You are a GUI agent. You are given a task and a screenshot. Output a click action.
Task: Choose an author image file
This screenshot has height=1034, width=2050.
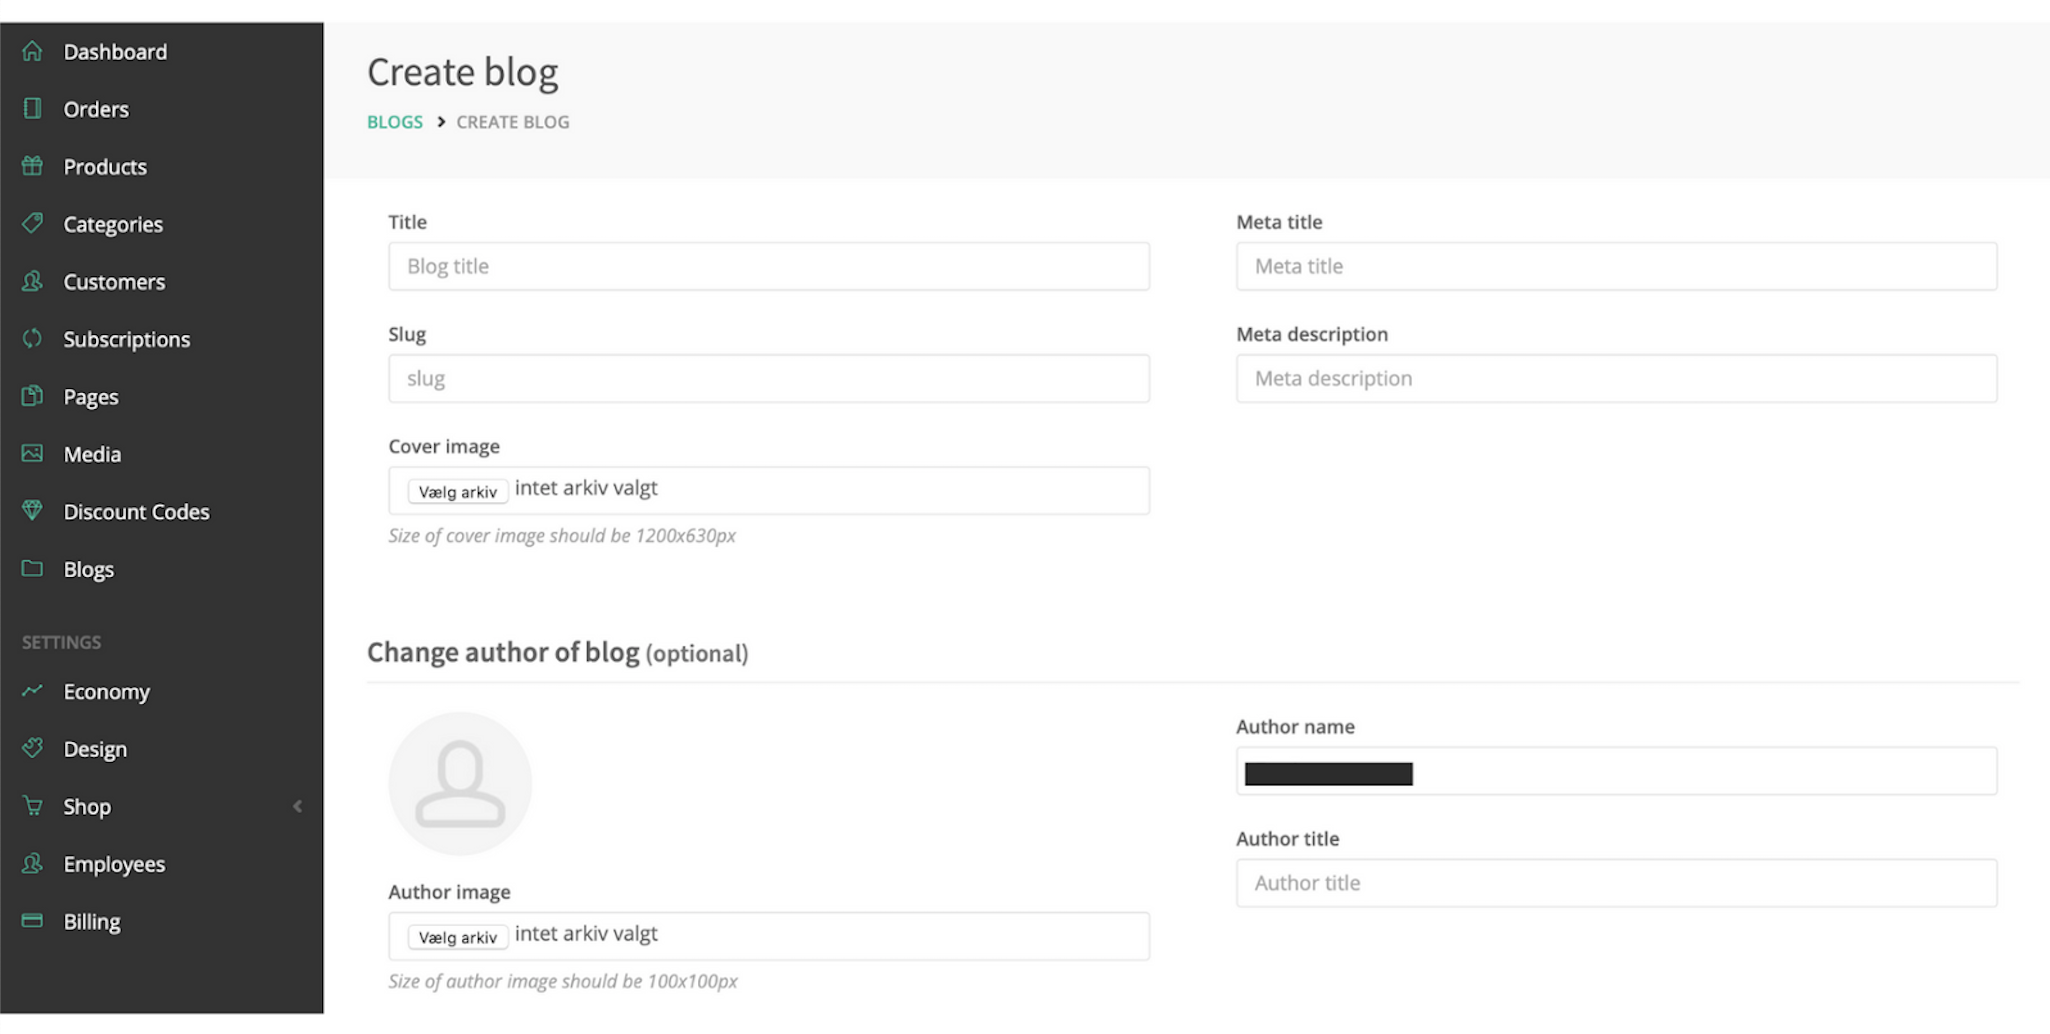click(x=457, y=937)
